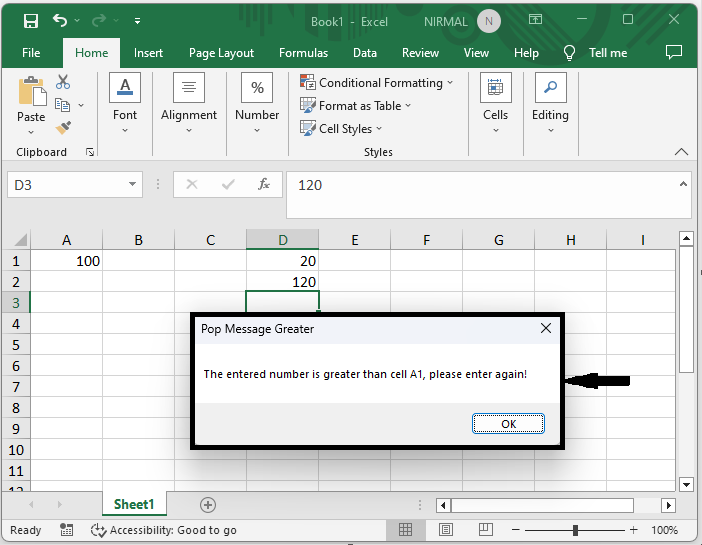Open the Help tab

526,53
